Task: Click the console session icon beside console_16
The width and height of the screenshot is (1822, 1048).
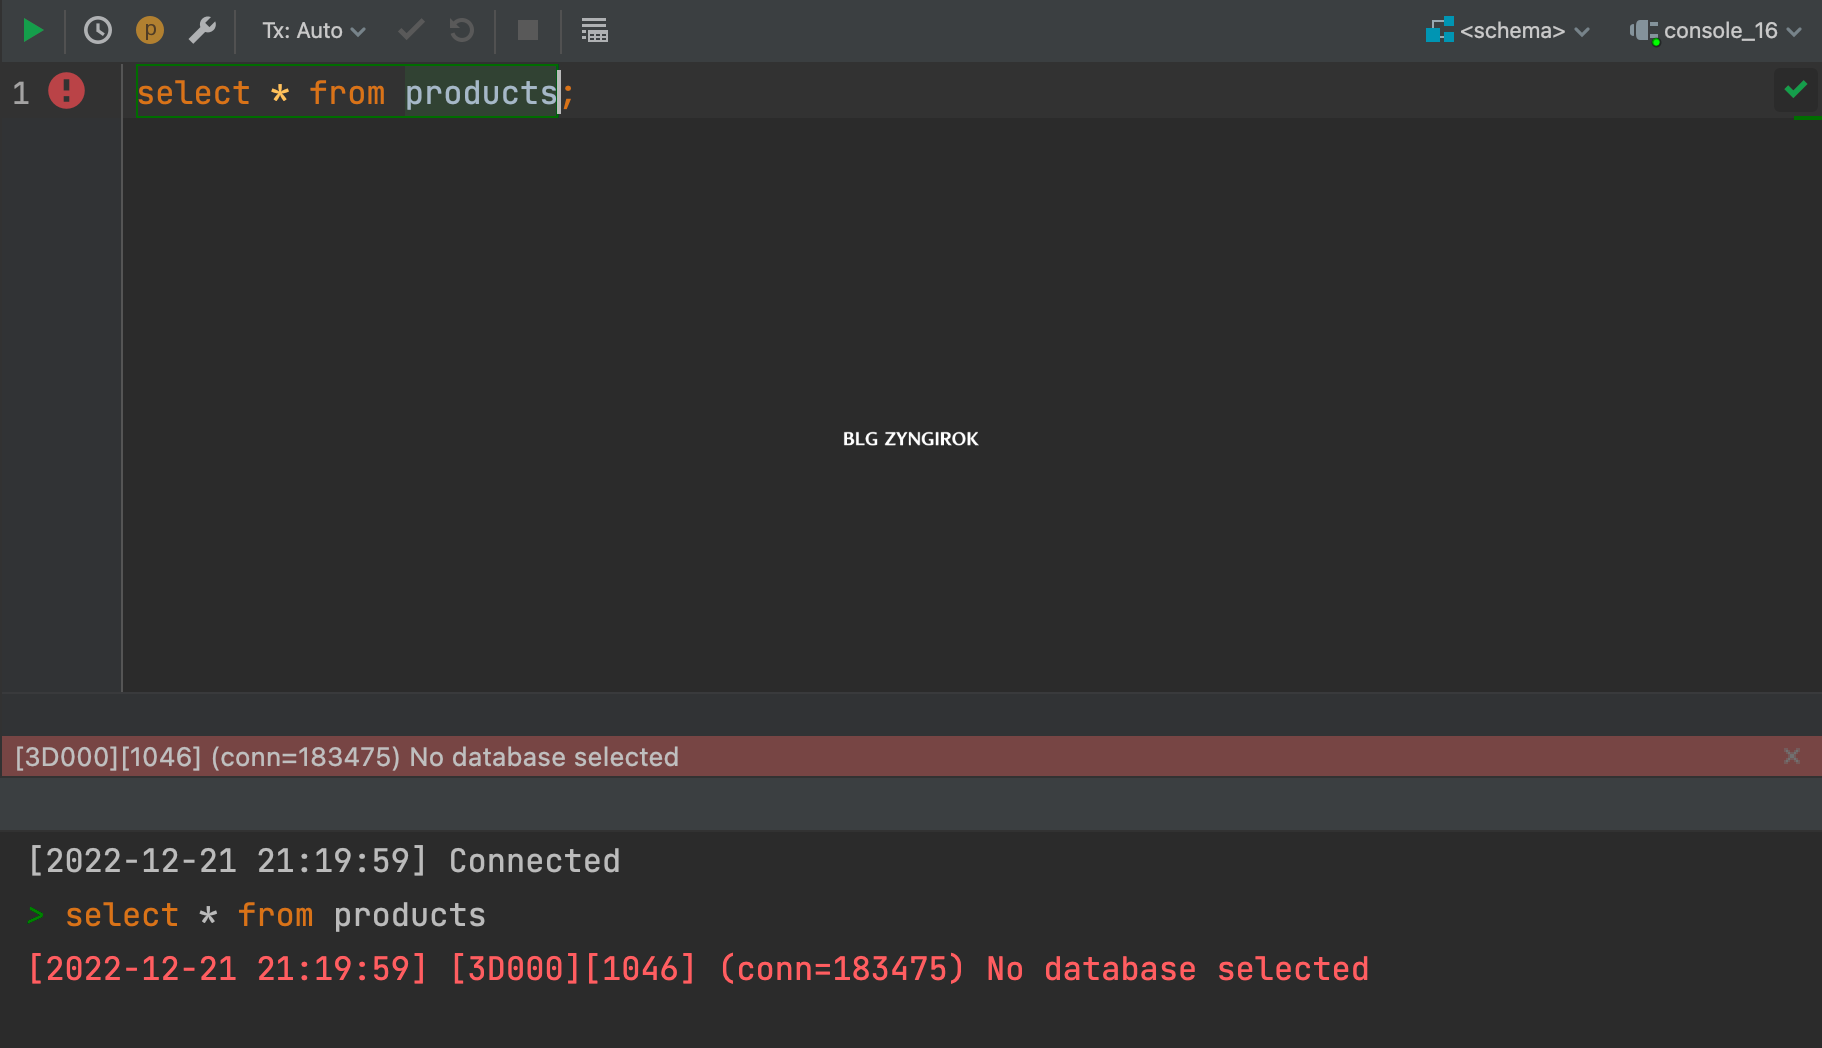Action: pos(1644,31)
